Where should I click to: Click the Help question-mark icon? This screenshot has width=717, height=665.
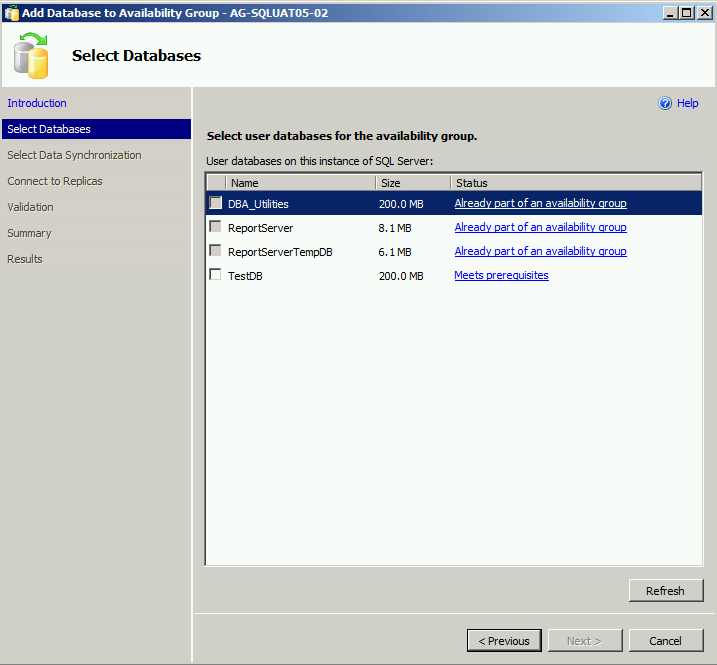[665, 103]
